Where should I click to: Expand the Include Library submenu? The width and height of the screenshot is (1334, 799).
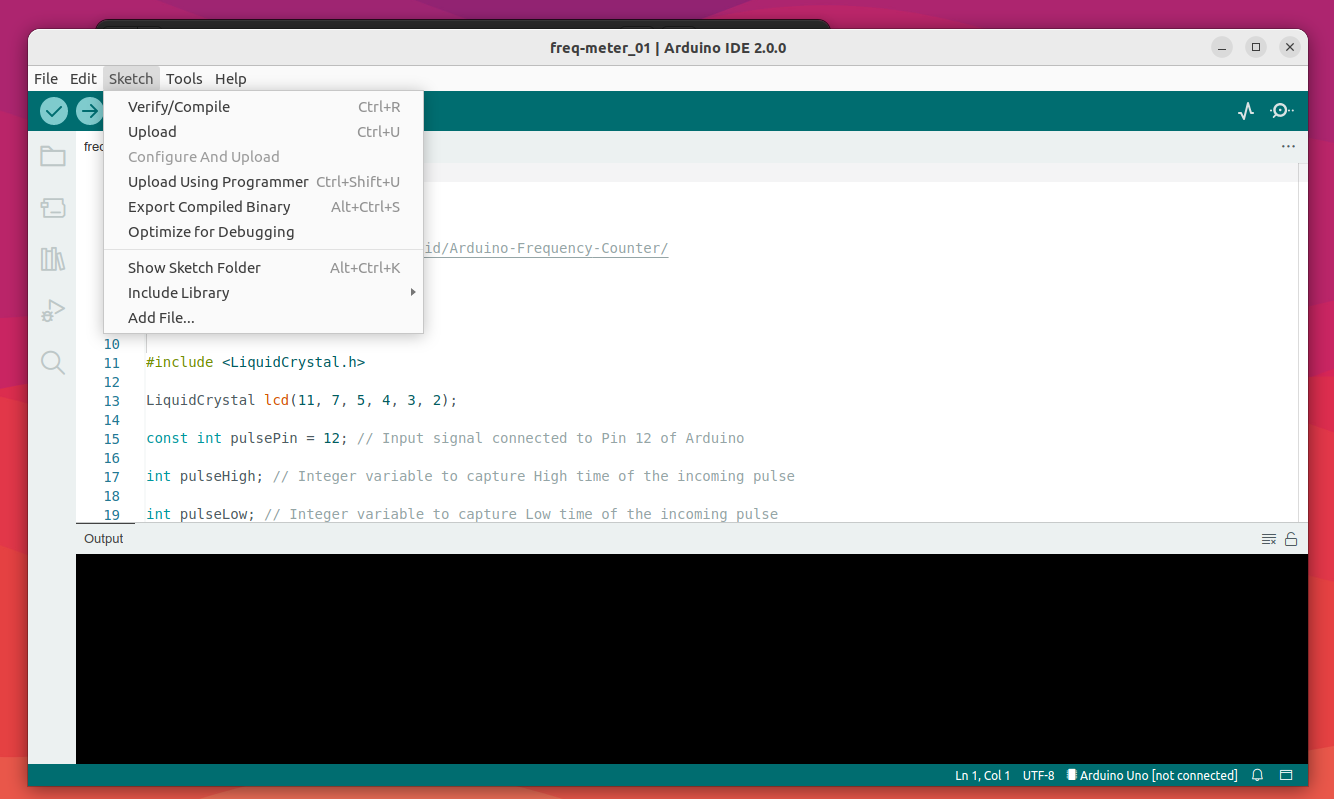pyautogui.click(x=264, y=293)
